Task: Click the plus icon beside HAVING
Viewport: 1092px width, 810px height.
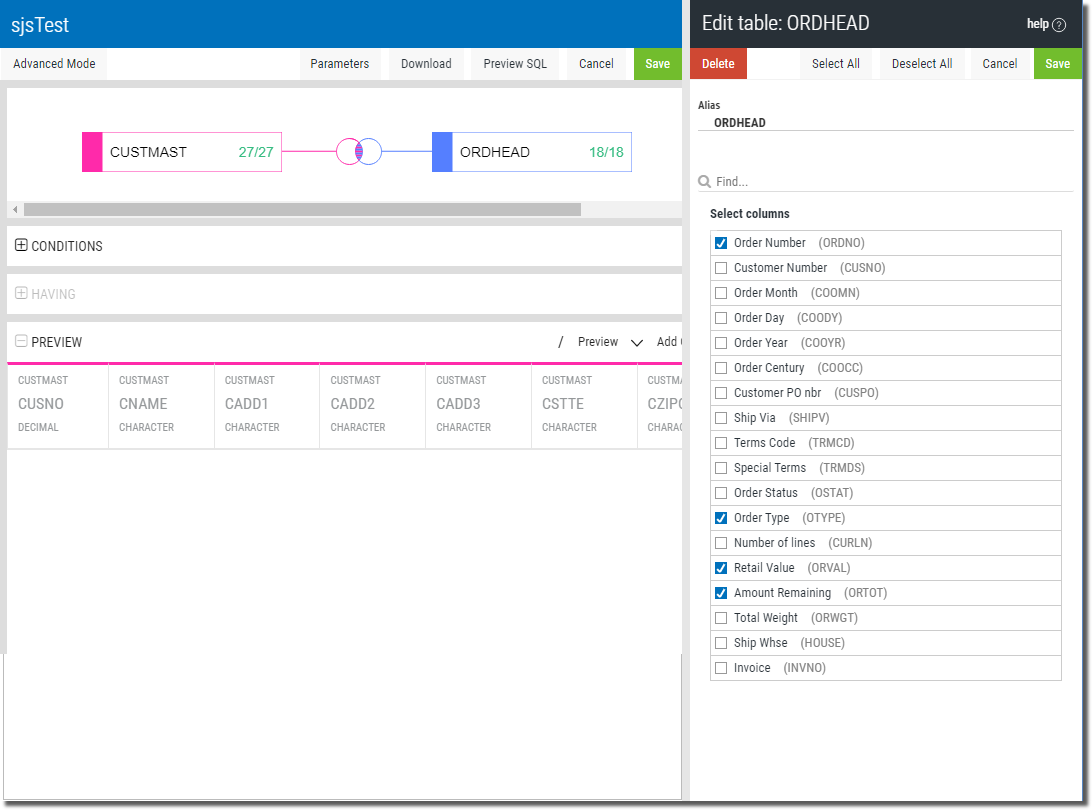Action: (x=21, y=294)
